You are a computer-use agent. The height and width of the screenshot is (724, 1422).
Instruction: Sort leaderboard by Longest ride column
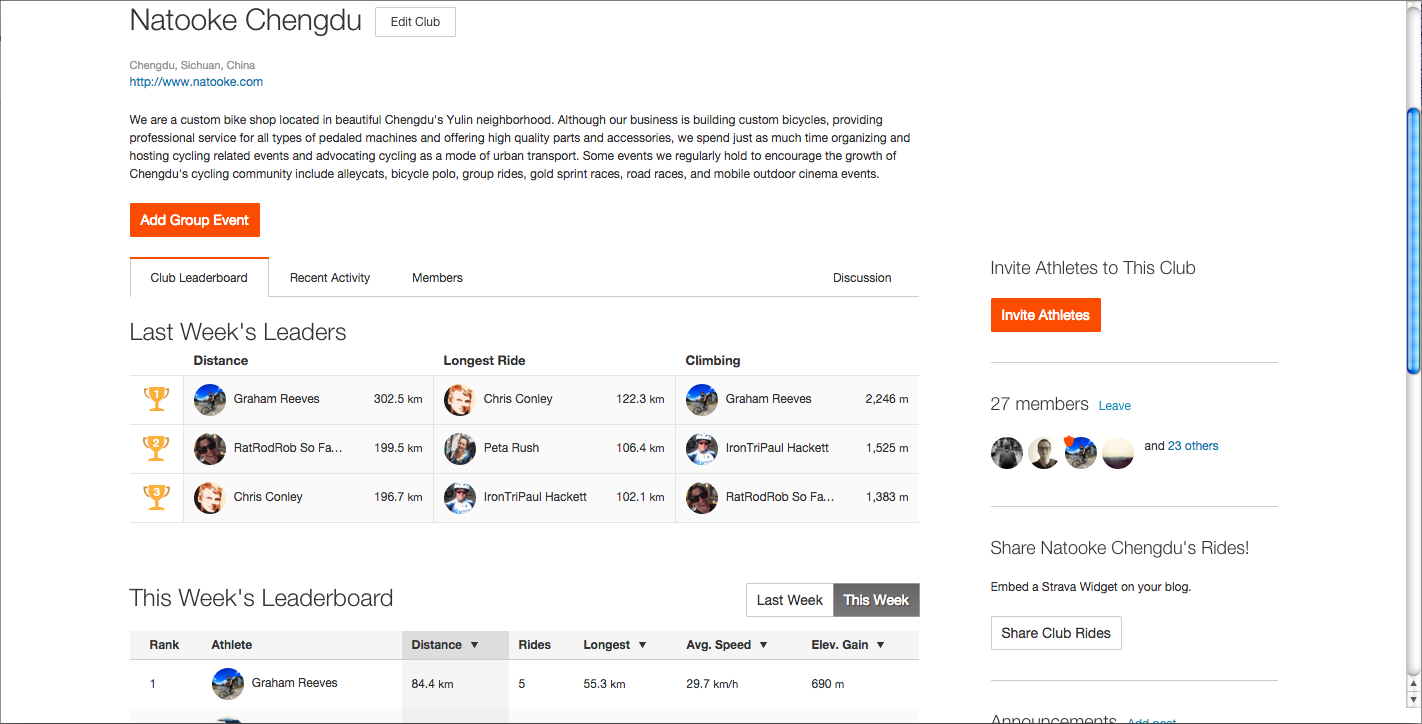click(615, 645)
